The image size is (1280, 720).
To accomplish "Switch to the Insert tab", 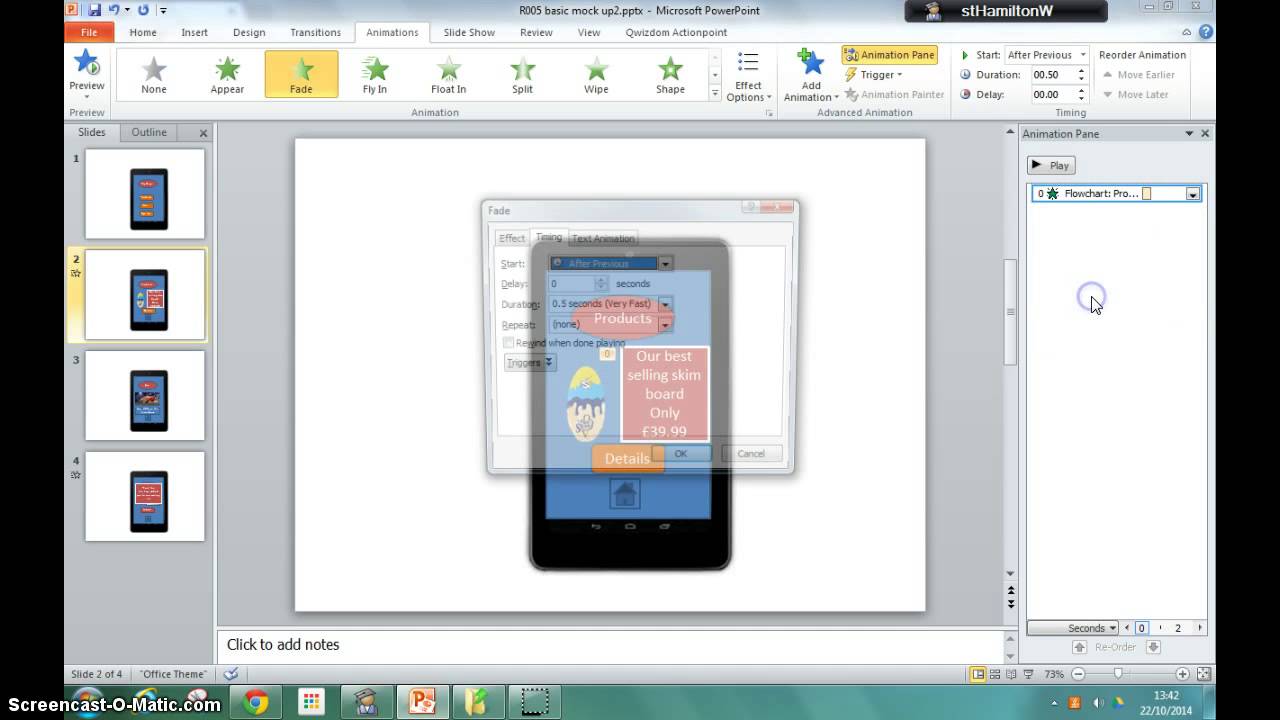I will point(195,32).
